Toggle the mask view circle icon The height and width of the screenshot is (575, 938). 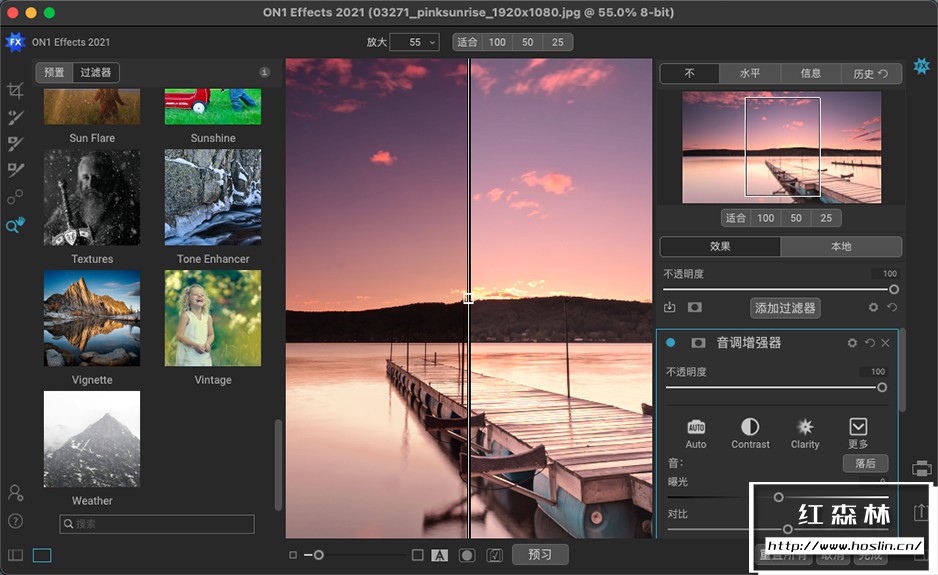click(467, 555)
